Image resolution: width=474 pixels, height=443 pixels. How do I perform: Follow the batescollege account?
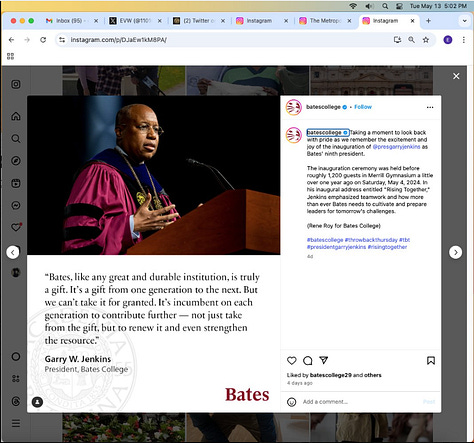(x=363, y=107)
